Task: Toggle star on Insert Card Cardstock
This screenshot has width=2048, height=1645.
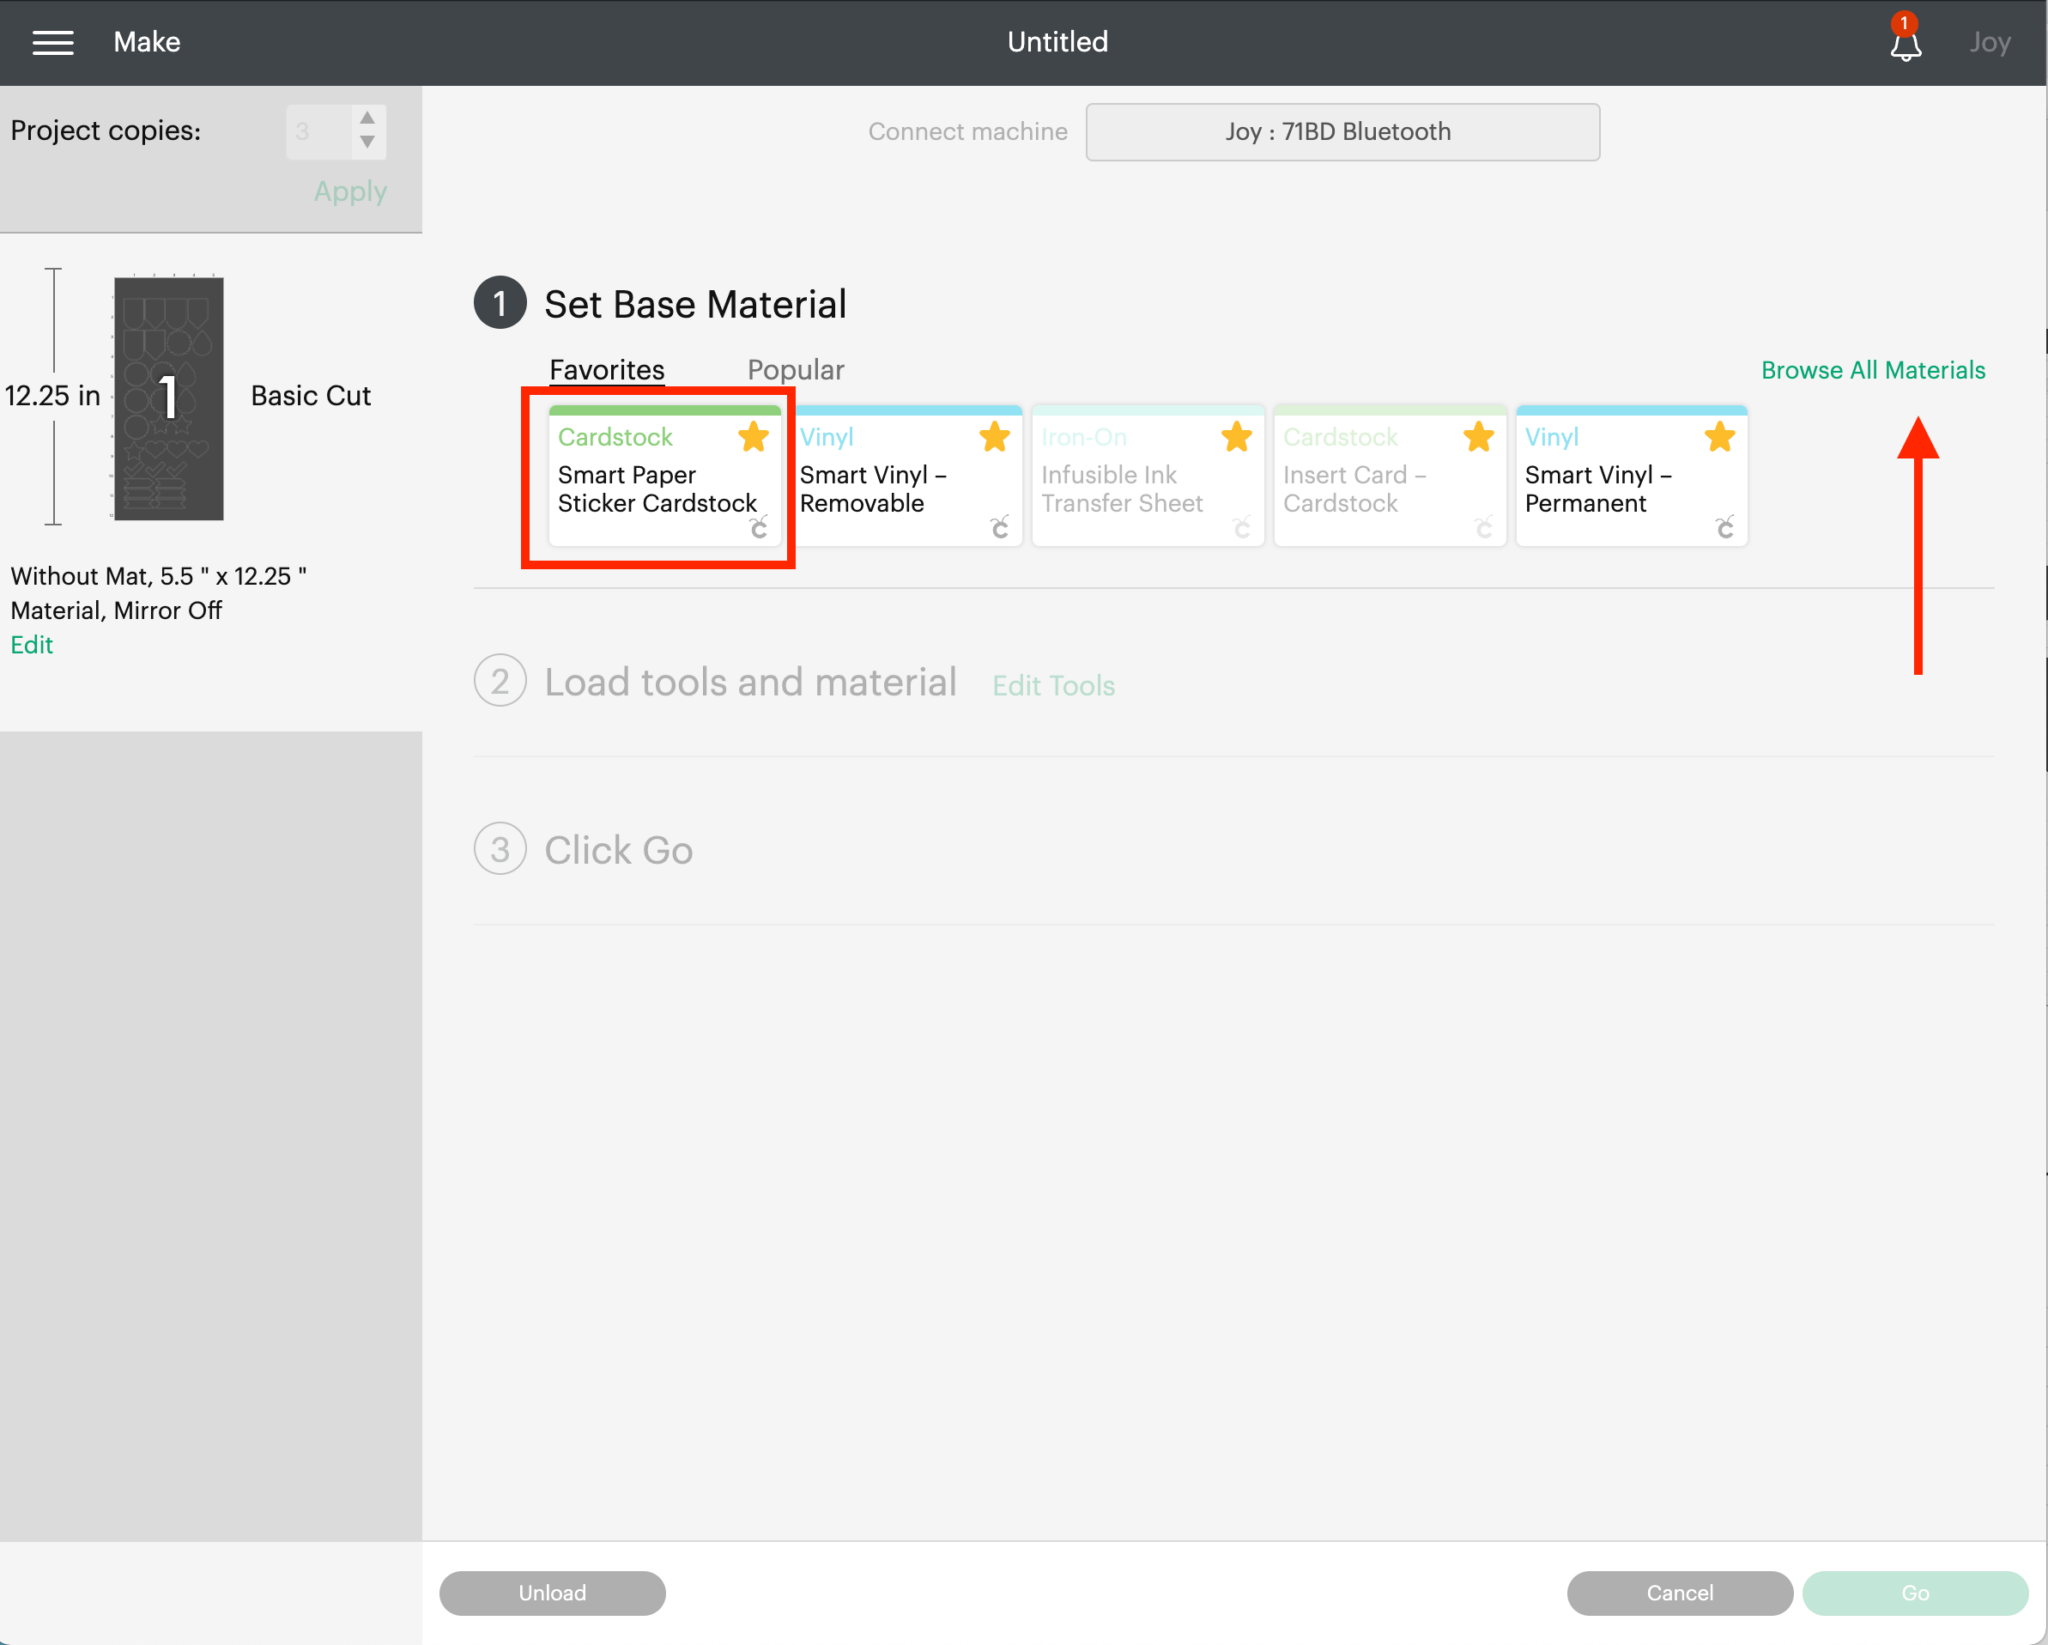Action: (1478, 437)
